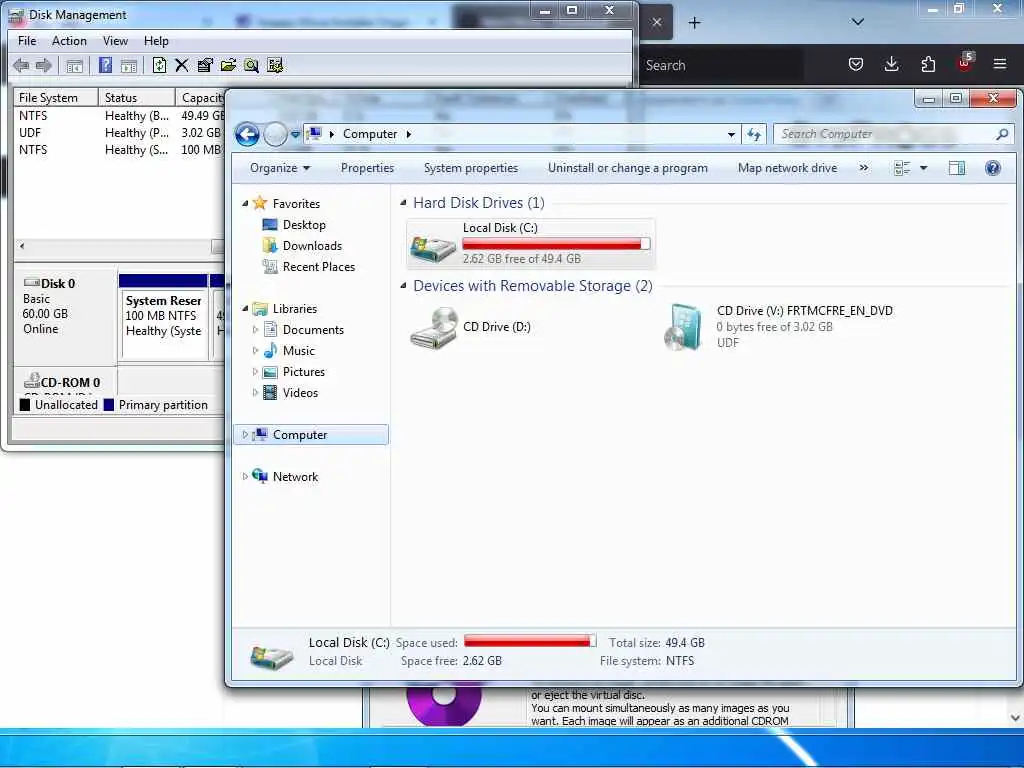Open the Help menu in Disk Management
Viewport: 1024px width, 768px height.
coord(156,41)
